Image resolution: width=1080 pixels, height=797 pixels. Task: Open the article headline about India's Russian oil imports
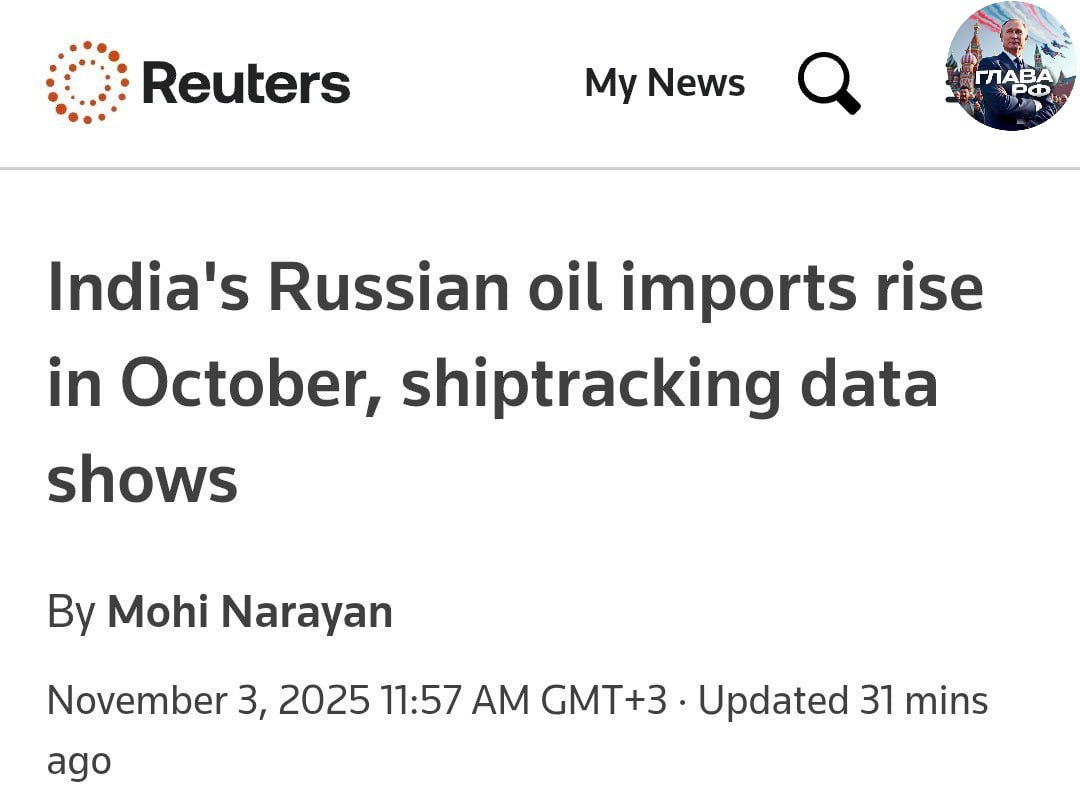point(515,382)
